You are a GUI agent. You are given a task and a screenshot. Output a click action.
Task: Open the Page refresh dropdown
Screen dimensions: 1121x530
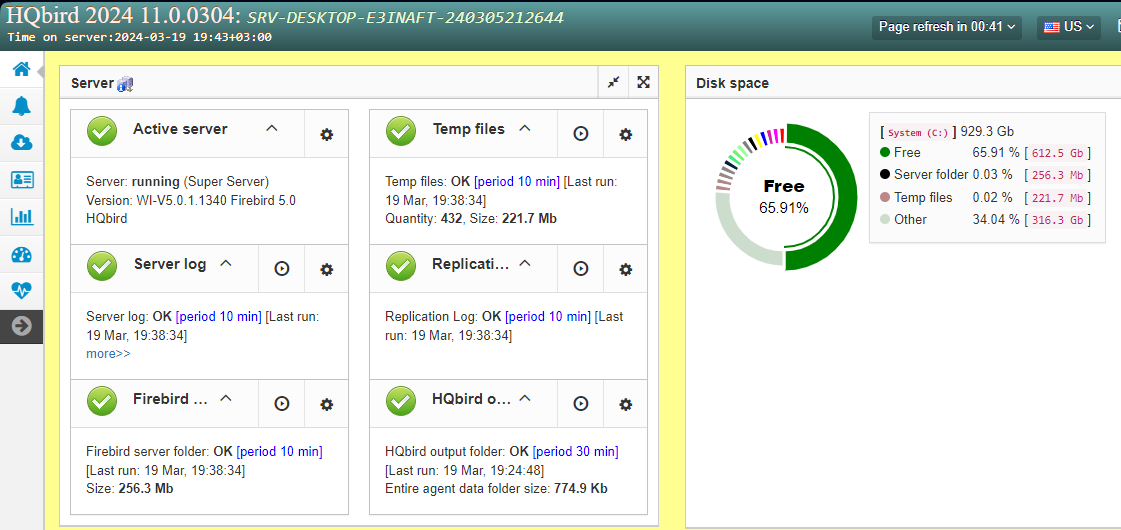pos(947,27)
